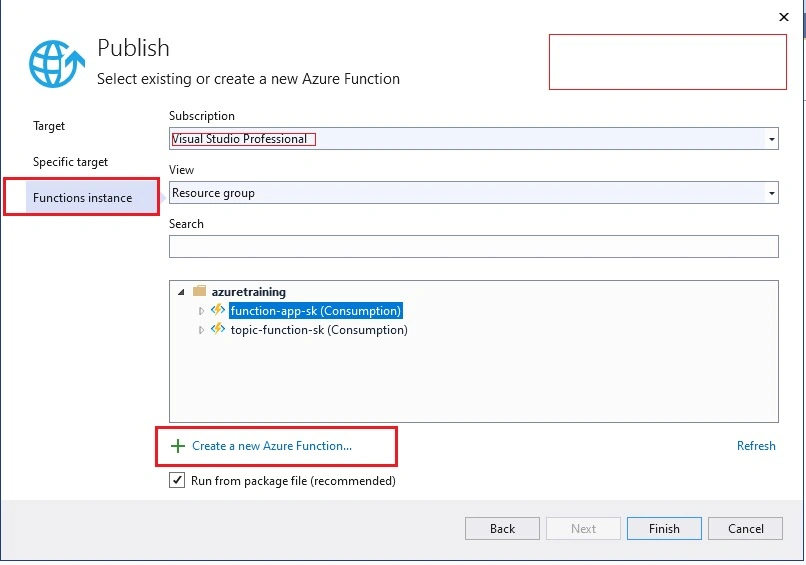Expand the function-app-sk node
Viewport: 806px width, 565px height.
pos(201,311)
